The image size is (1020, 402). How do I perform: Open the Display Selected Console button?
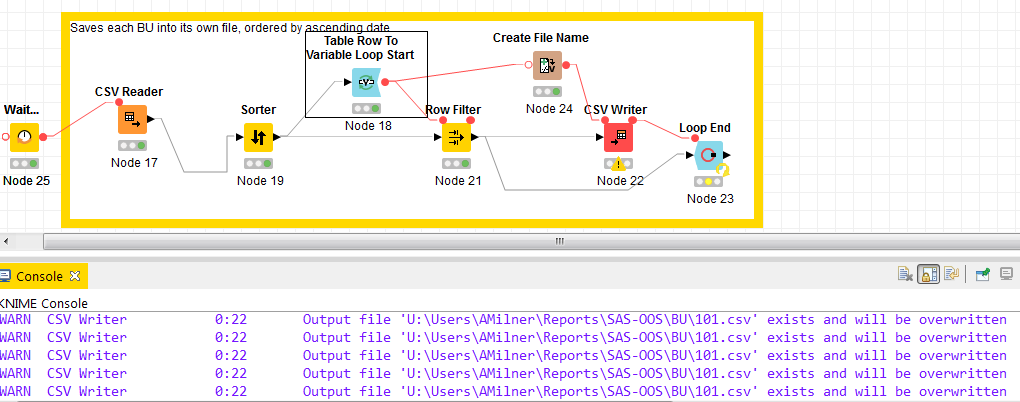pyautogui.click(x=1006, y=273)
